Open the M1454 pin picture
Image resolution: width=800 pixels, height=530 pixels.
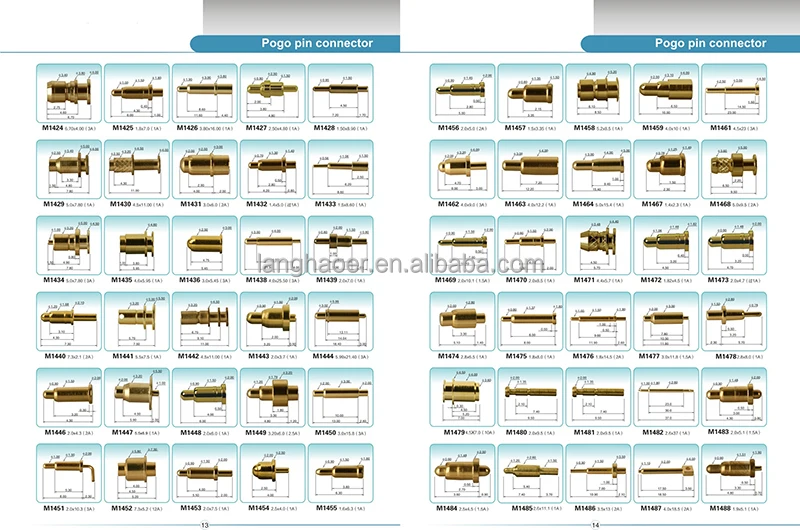click(272, 473)
